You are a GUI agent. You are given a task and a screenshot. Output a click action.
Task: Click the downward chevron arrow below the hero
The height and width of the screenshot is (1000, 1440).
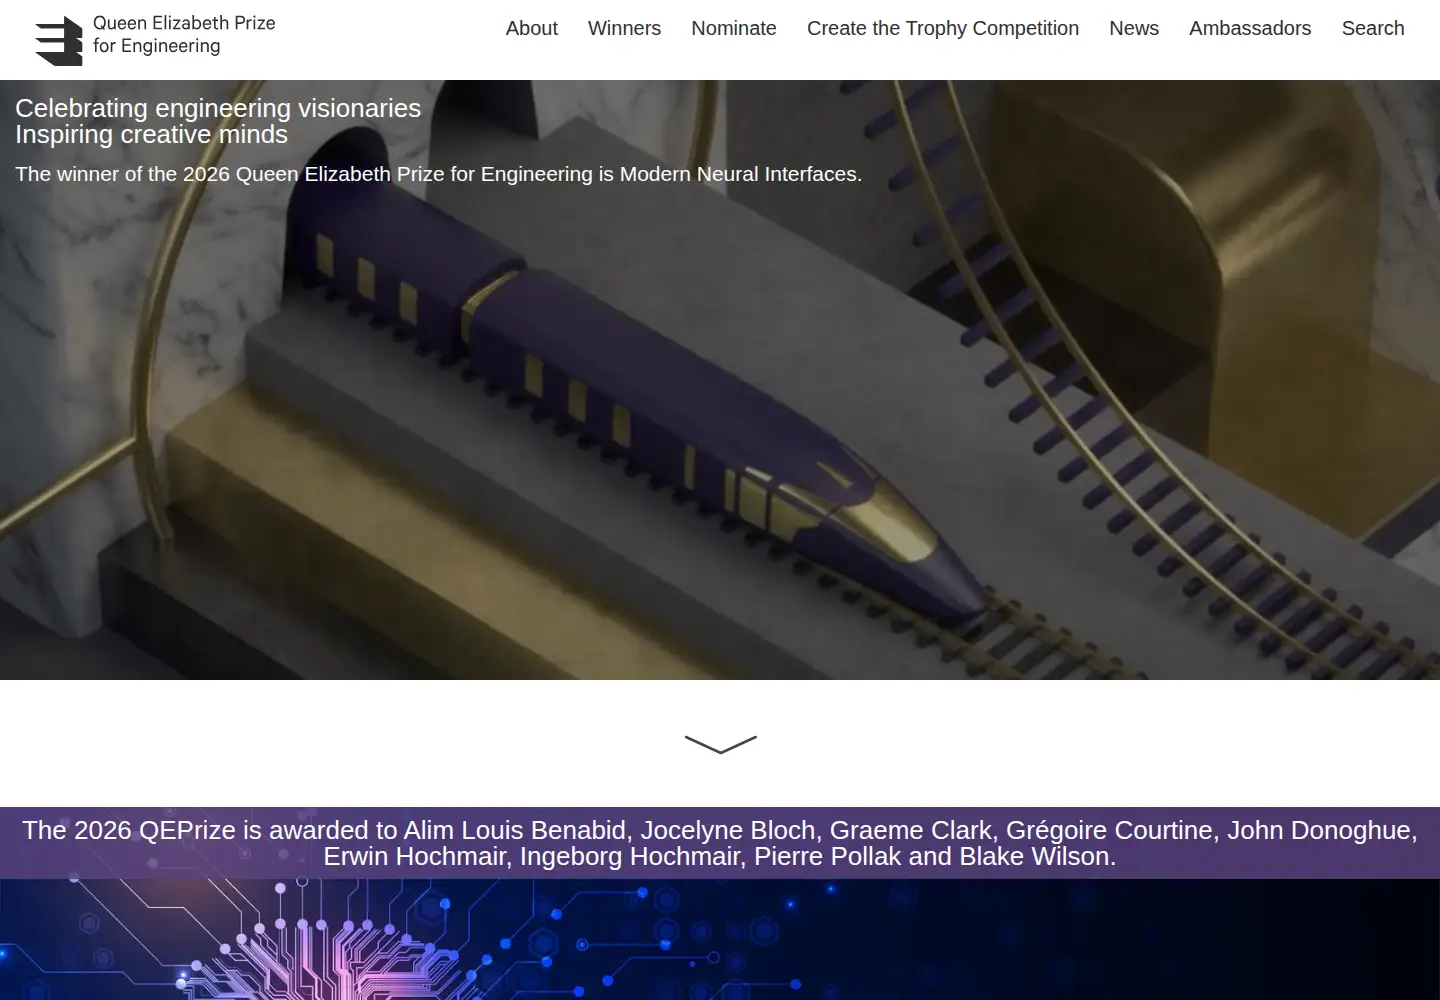[x=720, y=744]
